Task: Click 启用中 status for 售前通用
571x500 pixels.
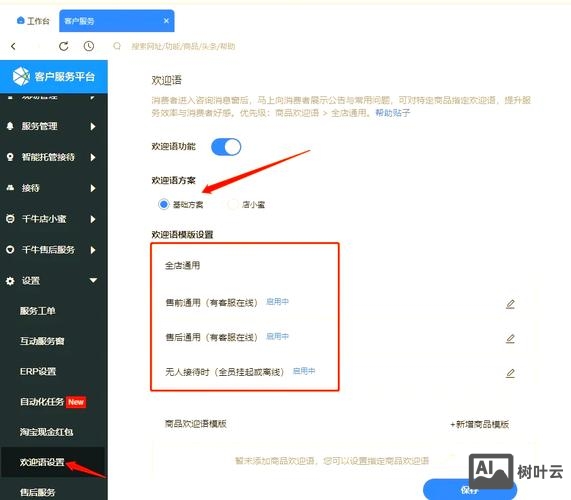Action: 278,302
